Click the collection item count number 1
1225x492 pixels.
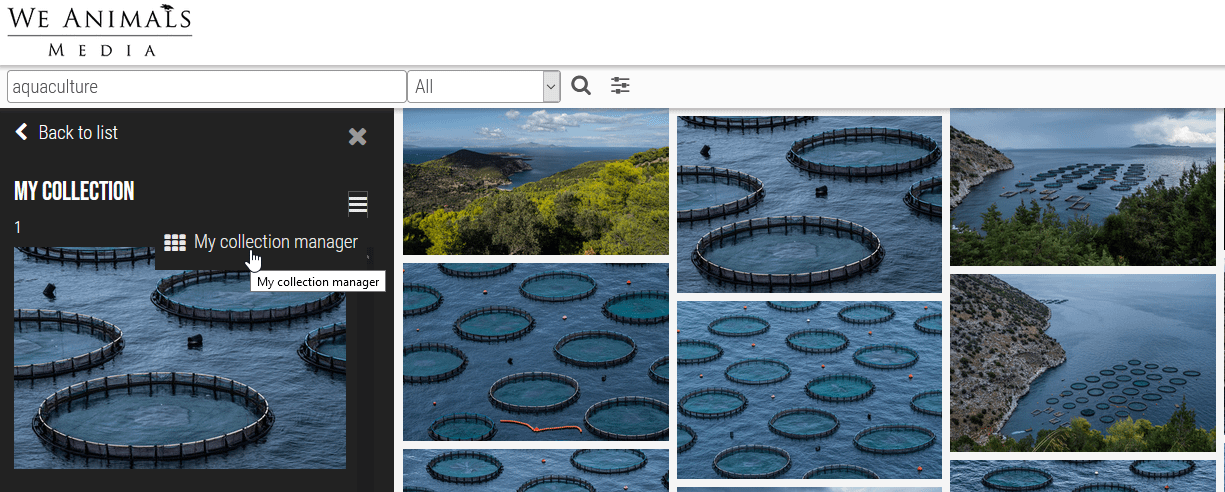click(x=18, y=228)
